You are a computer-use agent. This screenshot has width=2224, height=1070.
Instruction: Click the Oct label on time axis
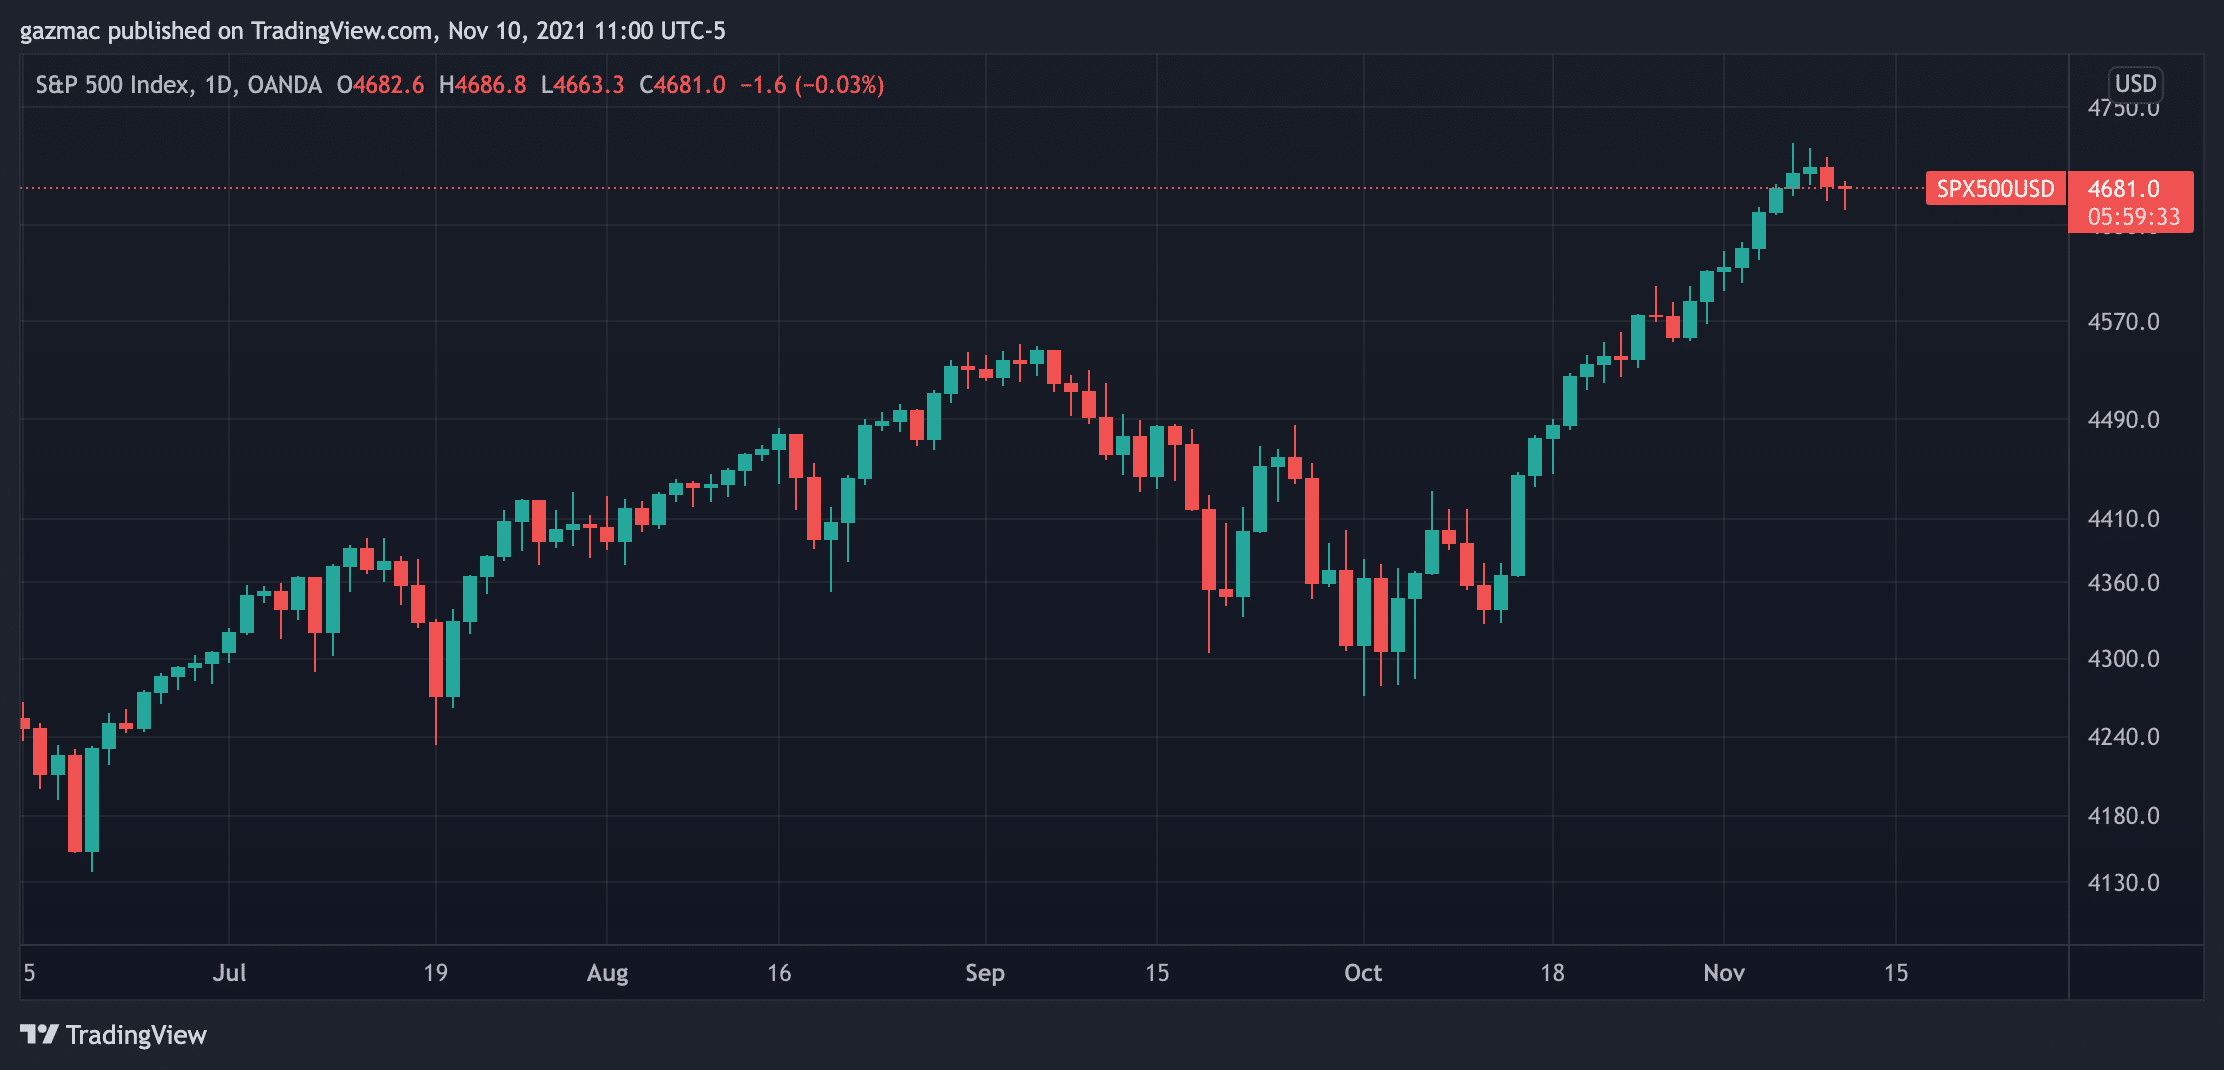pyautogui.click(x=1363, y=973)
